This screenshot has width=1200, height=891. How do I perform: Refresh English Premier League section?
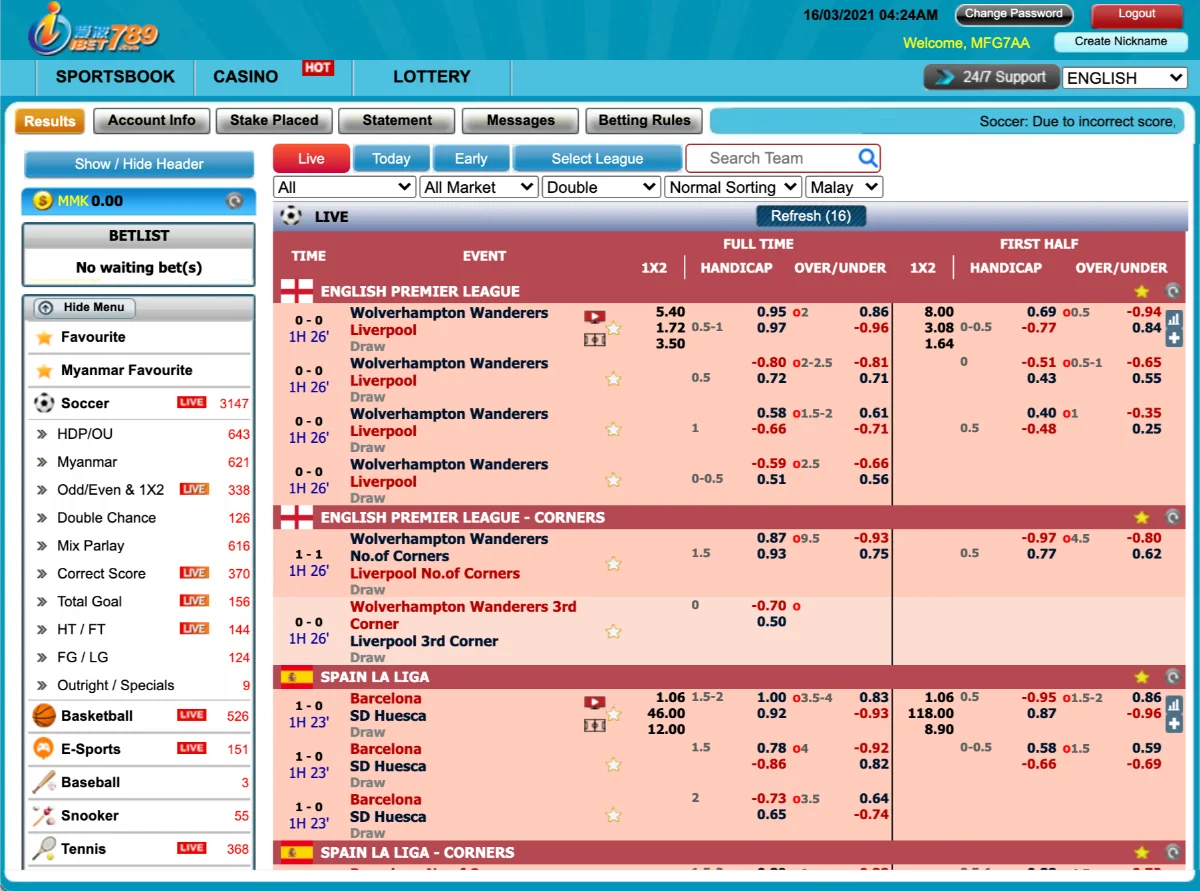coord(1173,292)
